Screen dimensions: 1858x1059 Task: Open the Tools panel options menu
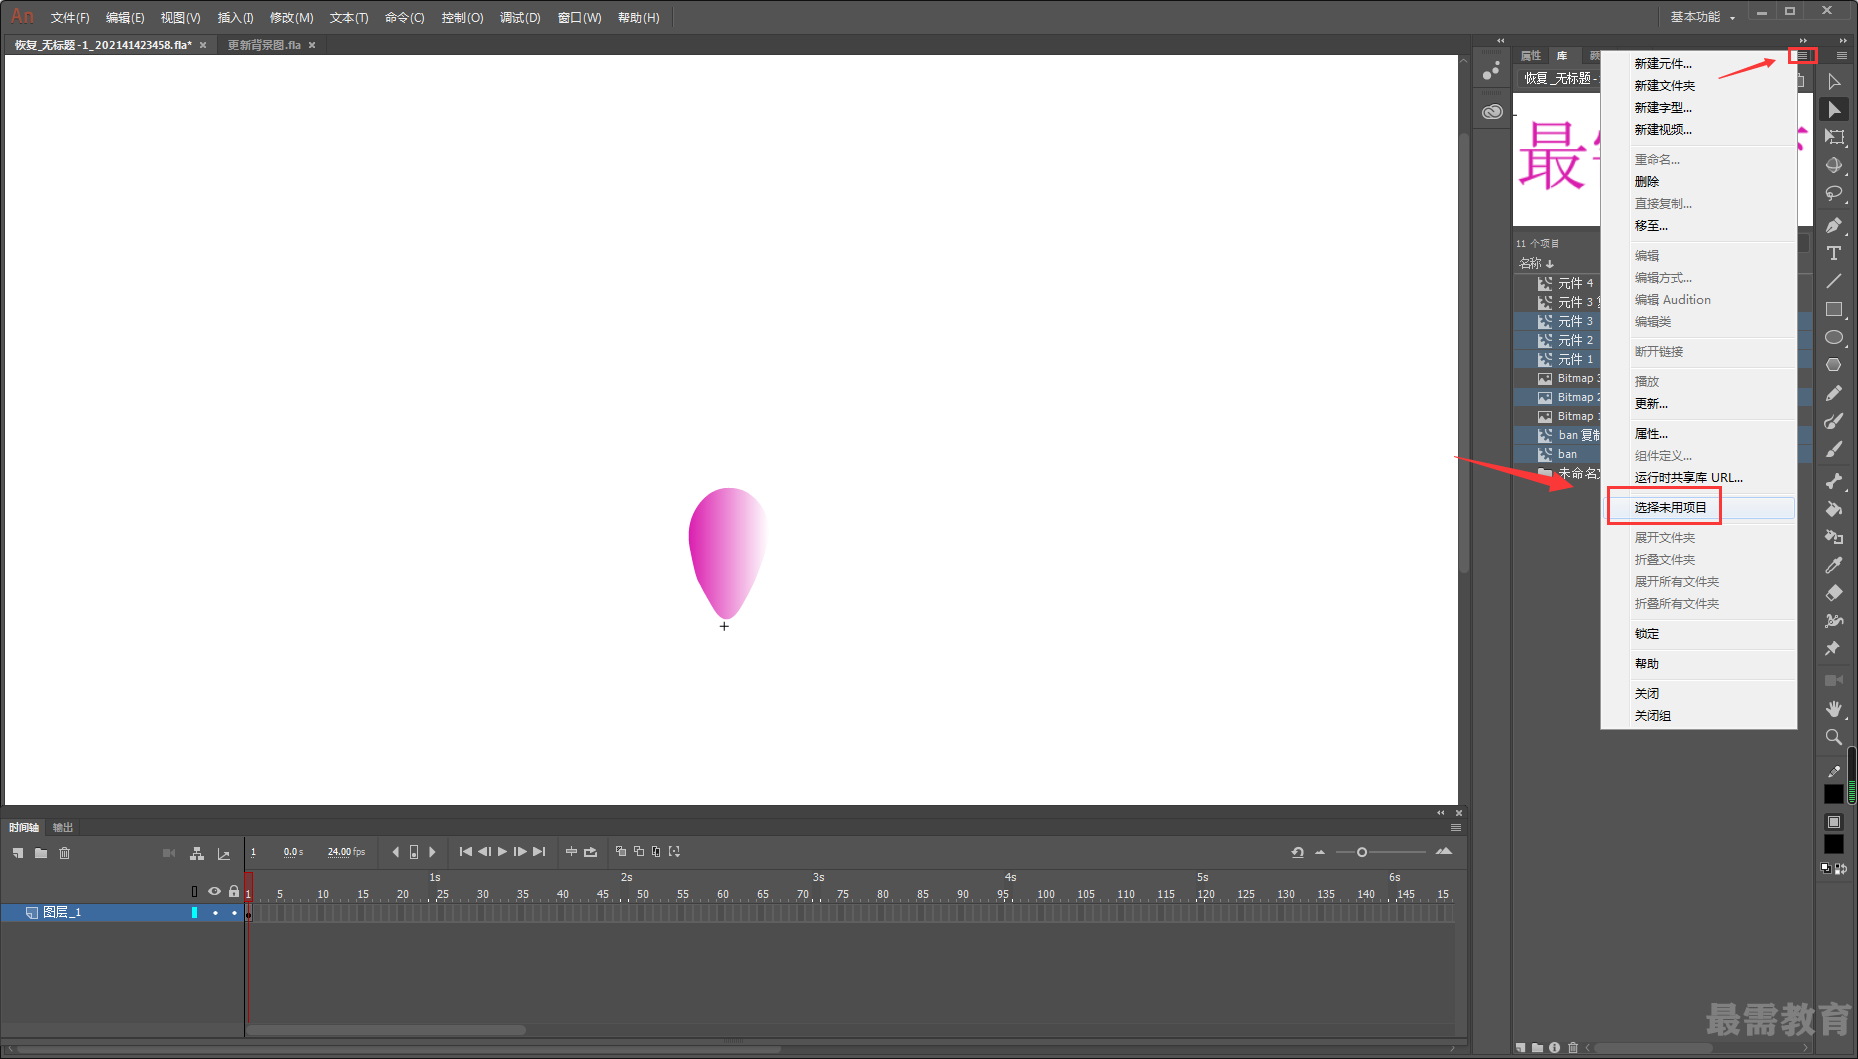(1841, 56)
